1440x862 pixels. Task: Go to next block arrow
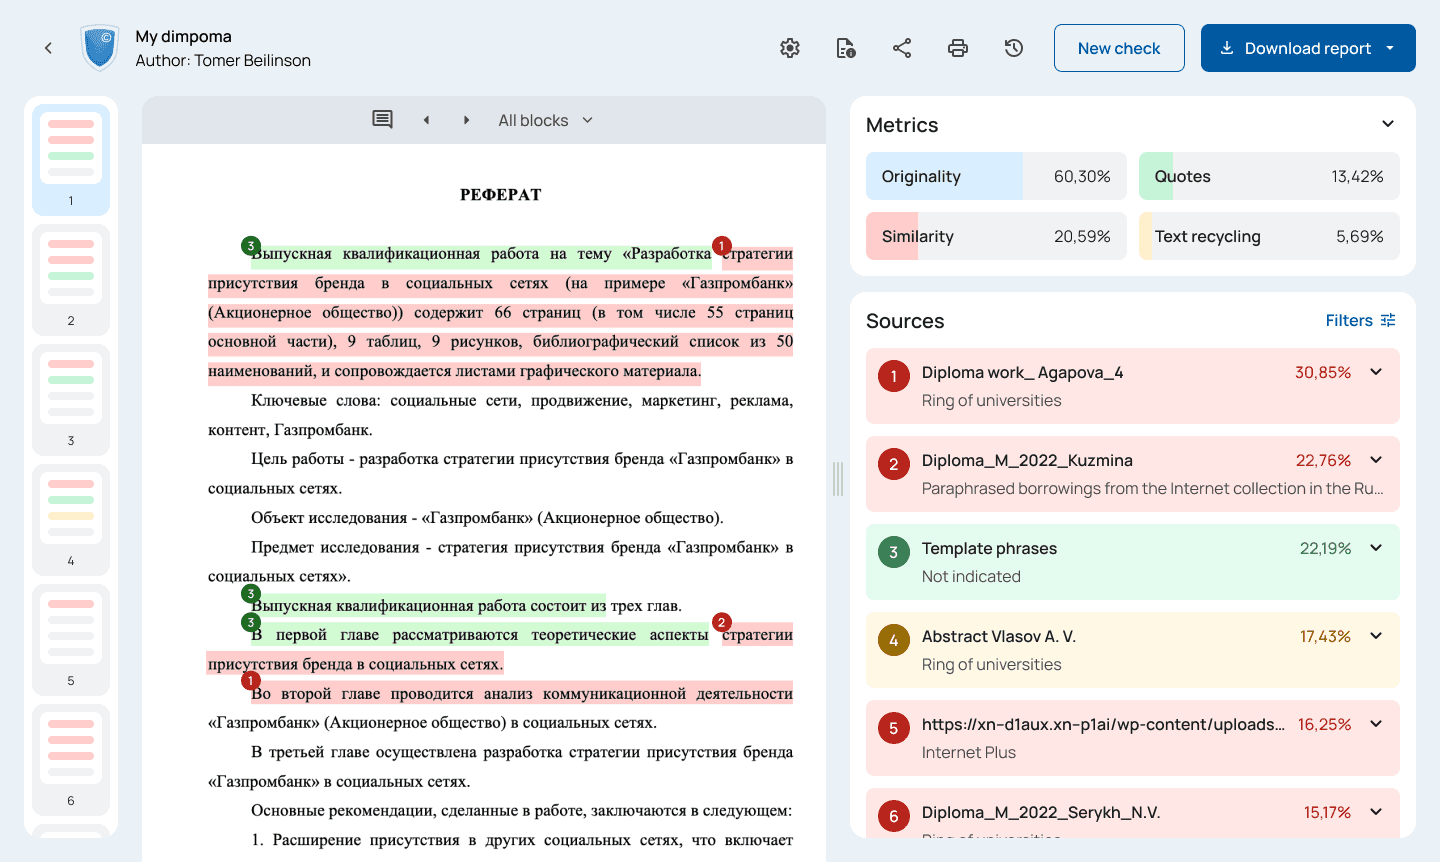pyautogui.click(x=466, y=120)
